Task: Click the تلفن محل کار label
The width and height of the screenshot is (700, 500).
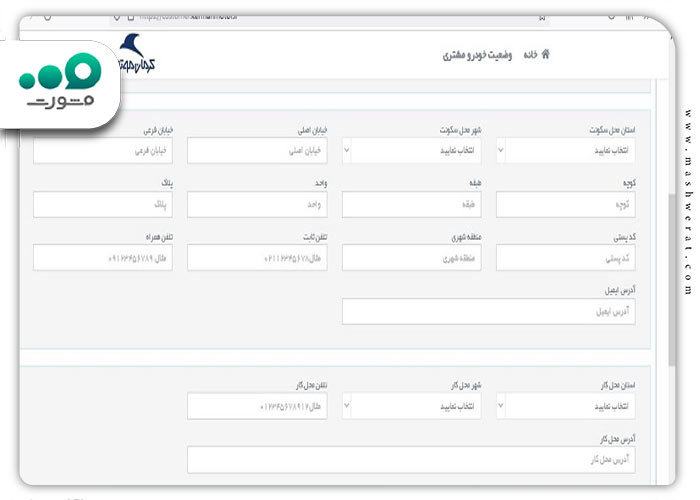Action: 311,385
